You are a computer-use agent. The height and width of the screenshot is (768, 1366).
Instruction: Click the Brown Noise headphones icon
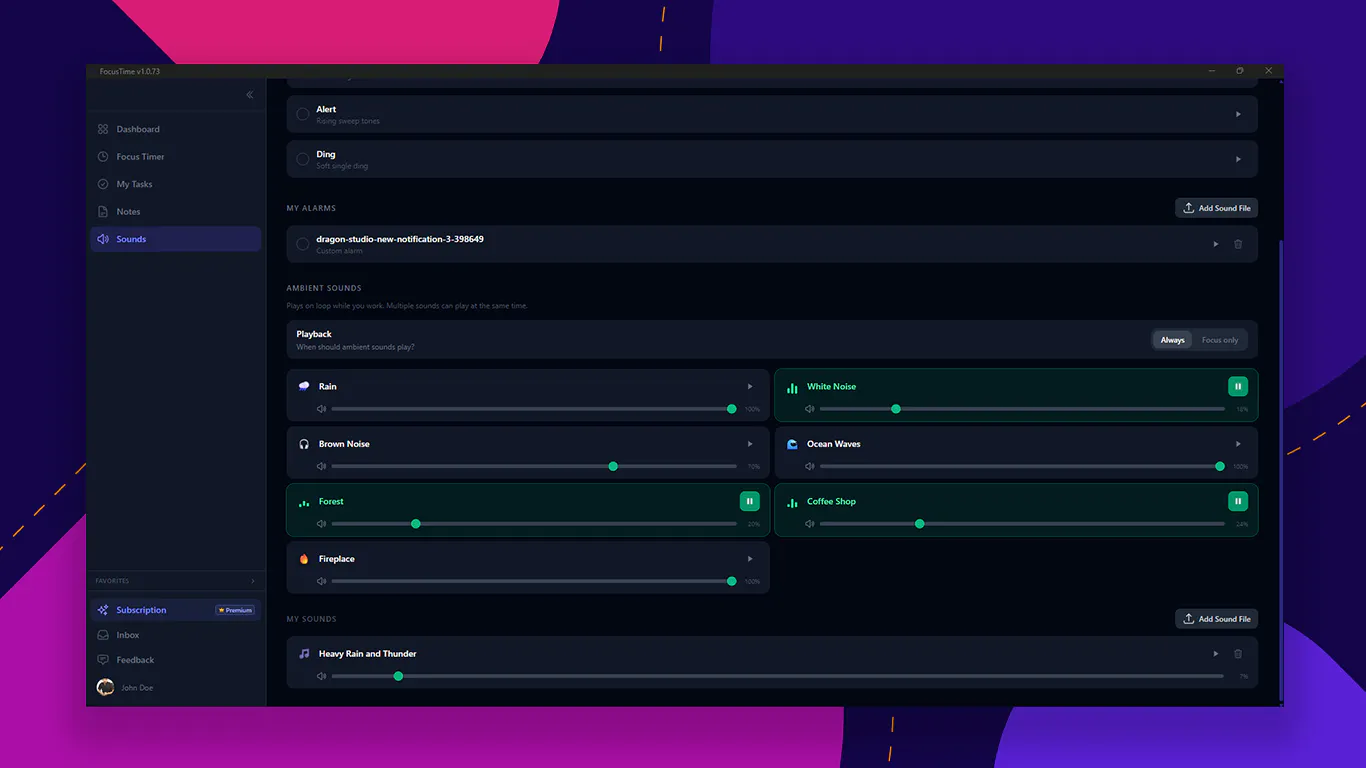[x=304, y=444]
